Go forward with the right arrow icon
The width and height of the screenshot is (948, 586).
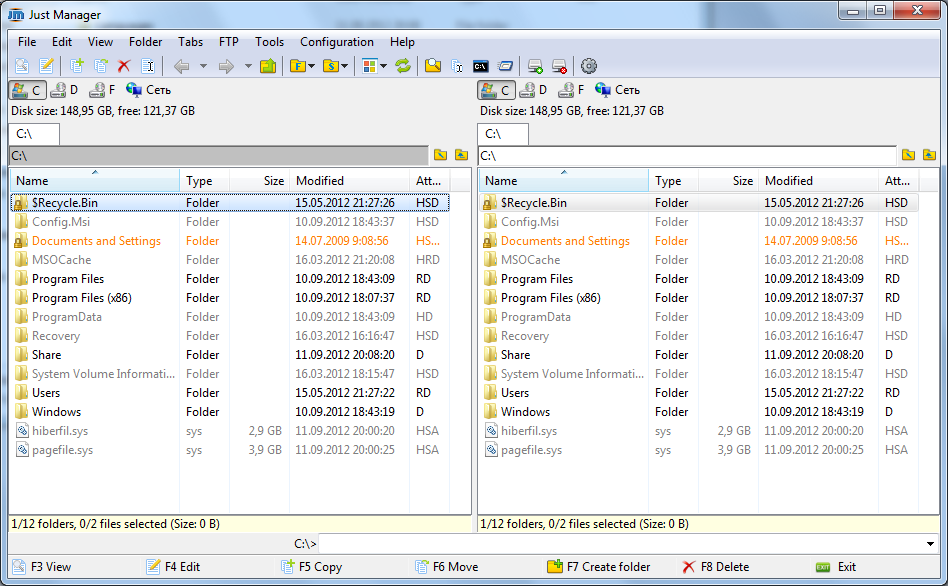[x=226, y=66]
